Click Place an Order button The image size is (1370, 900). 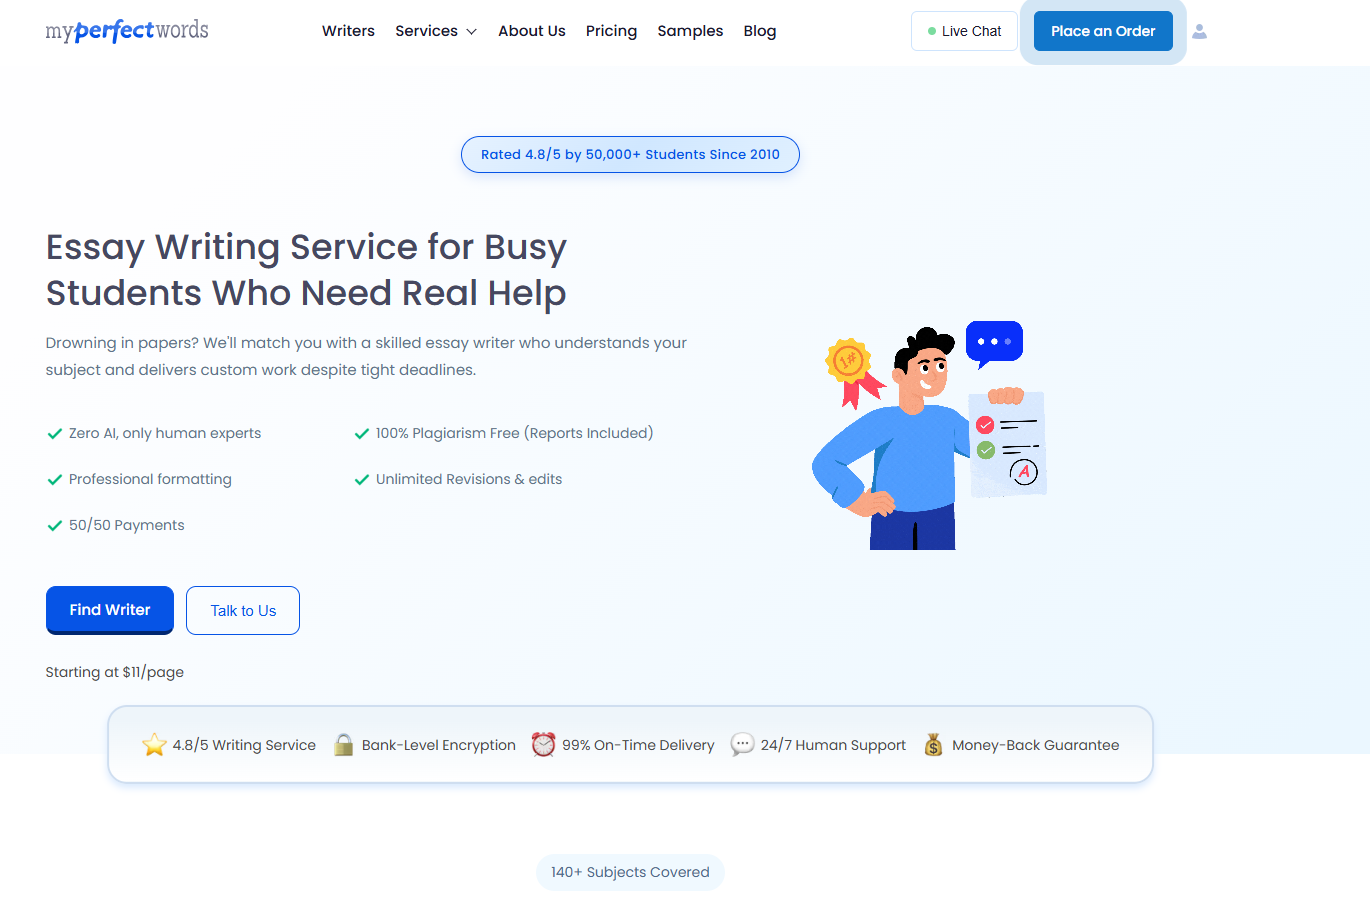coord(1103,31)
